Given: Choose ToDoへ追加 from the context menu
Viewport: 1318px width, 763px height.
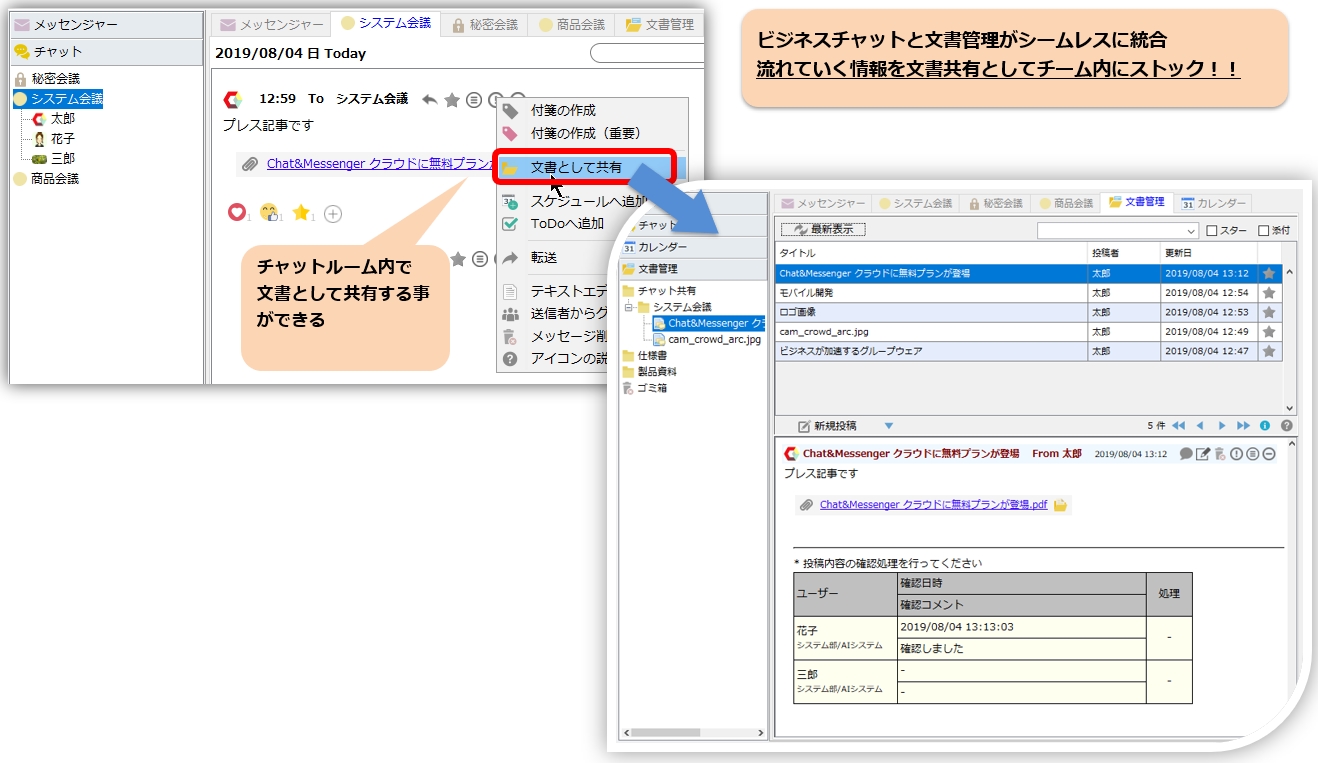Looking at the screenshot, I should (x=566, y=223).
